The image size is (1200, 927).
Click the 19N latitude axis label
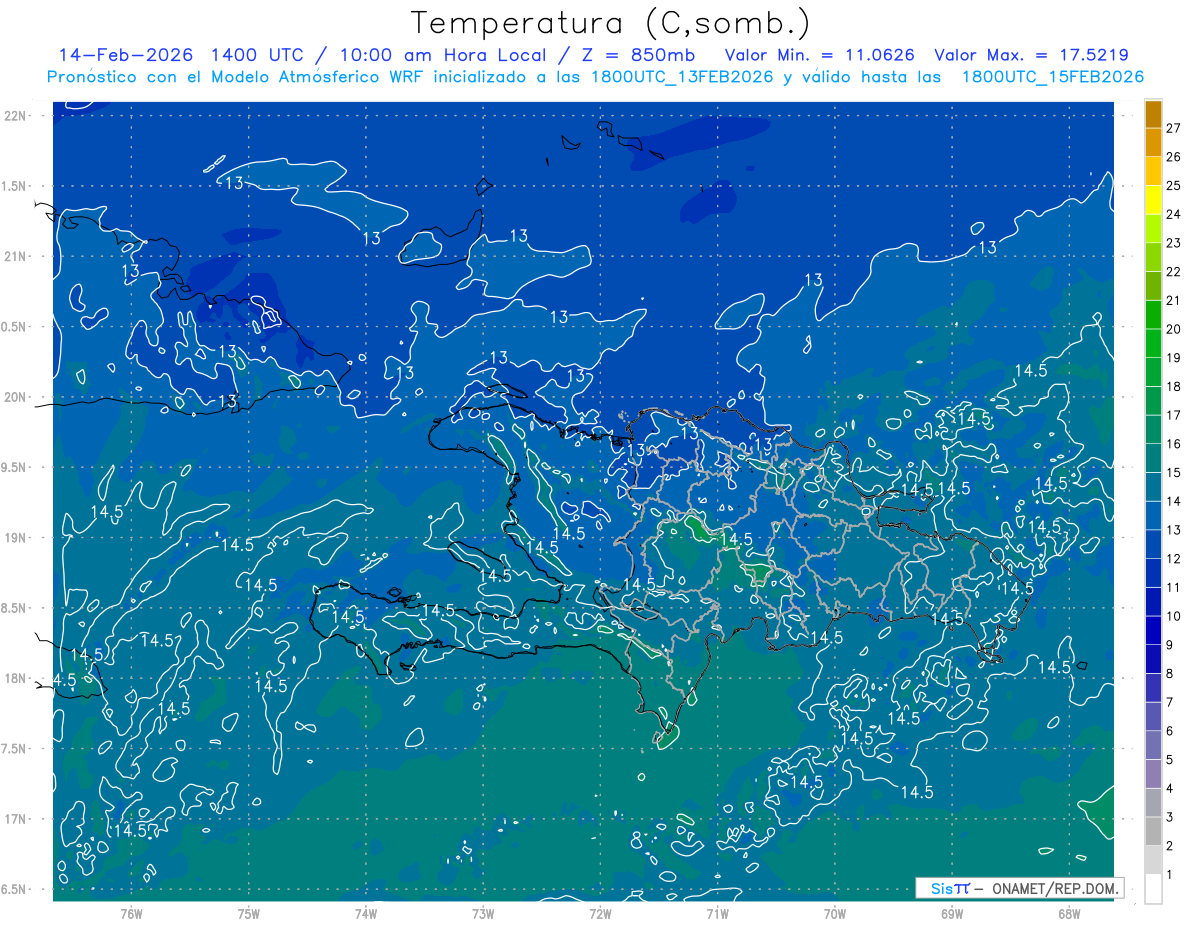pos(14,537)
